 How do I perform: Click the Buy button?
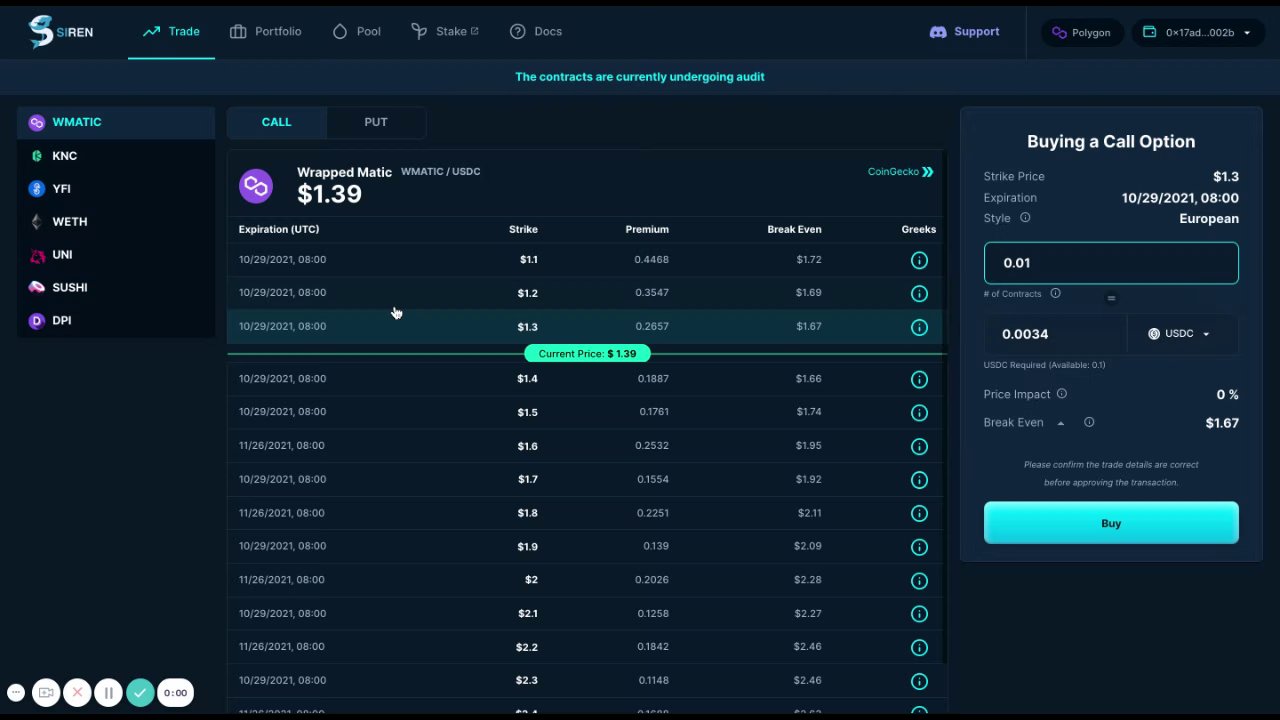[1111, 523]
